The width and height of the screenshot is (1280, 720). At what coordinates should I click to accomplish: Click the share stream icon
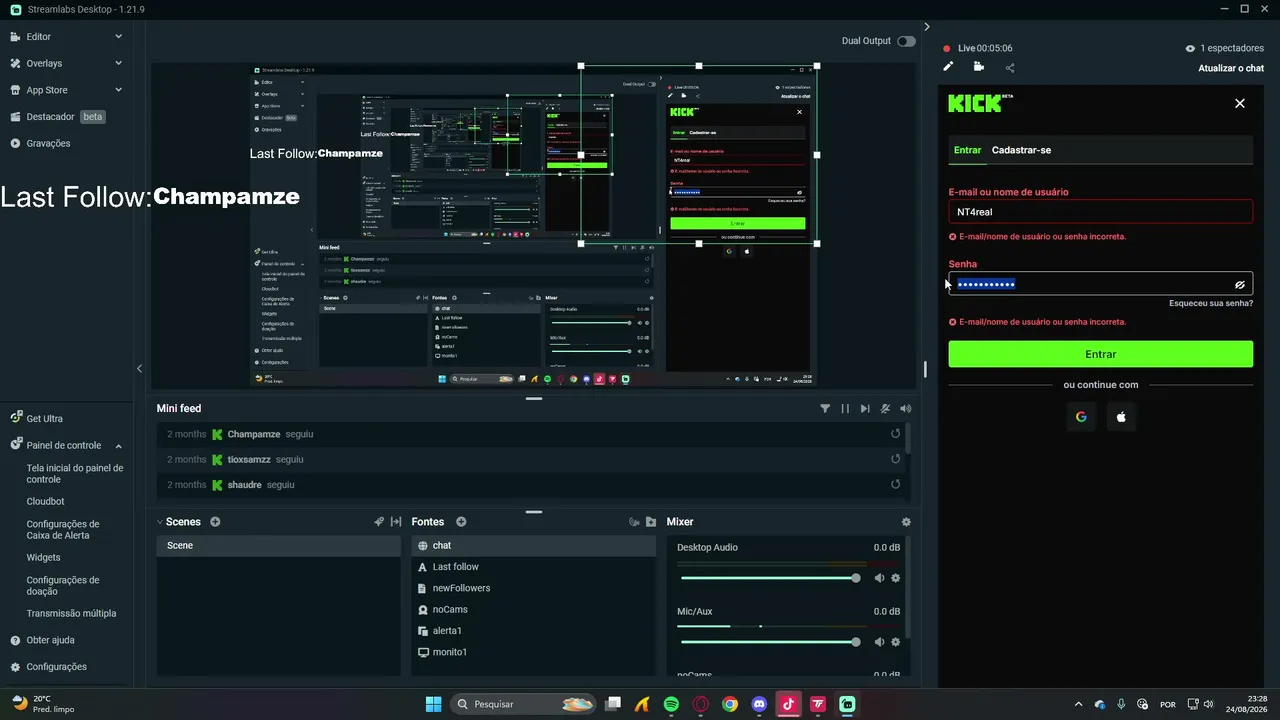[x=1010, y=68]
